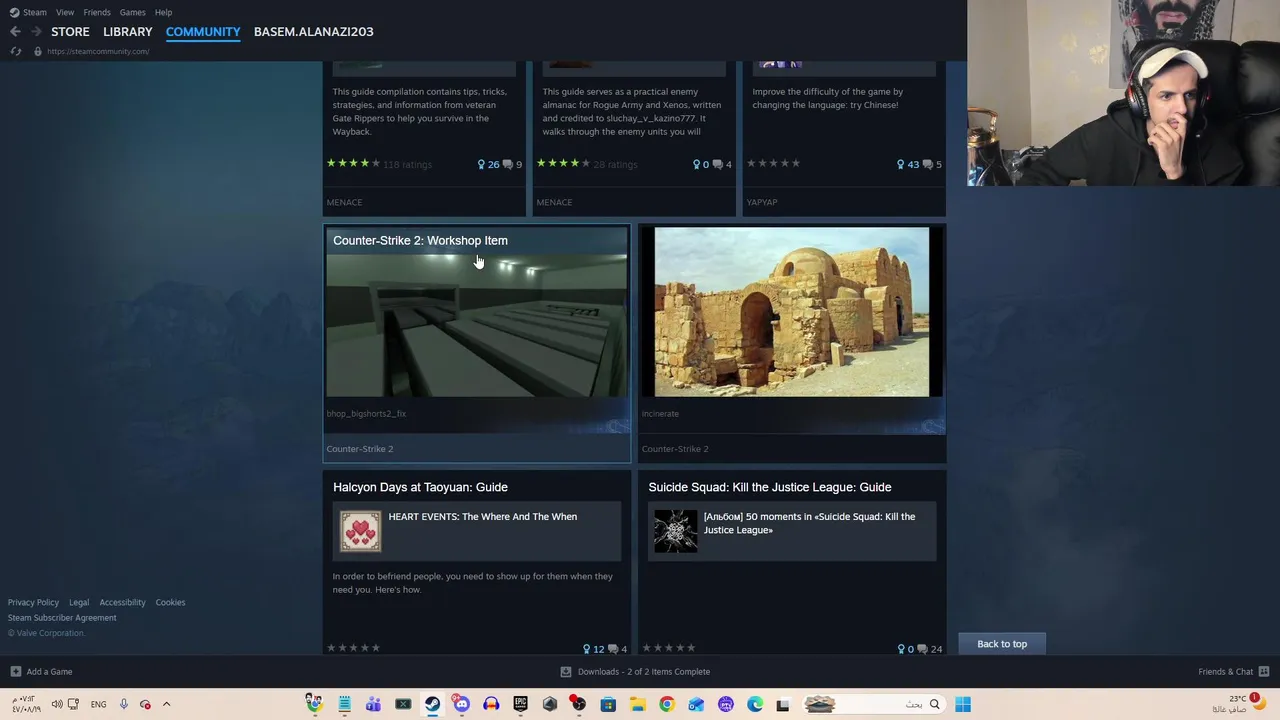Click the taskbar search box
This screenshot has width=1280, height=720.
pos(874,704)
